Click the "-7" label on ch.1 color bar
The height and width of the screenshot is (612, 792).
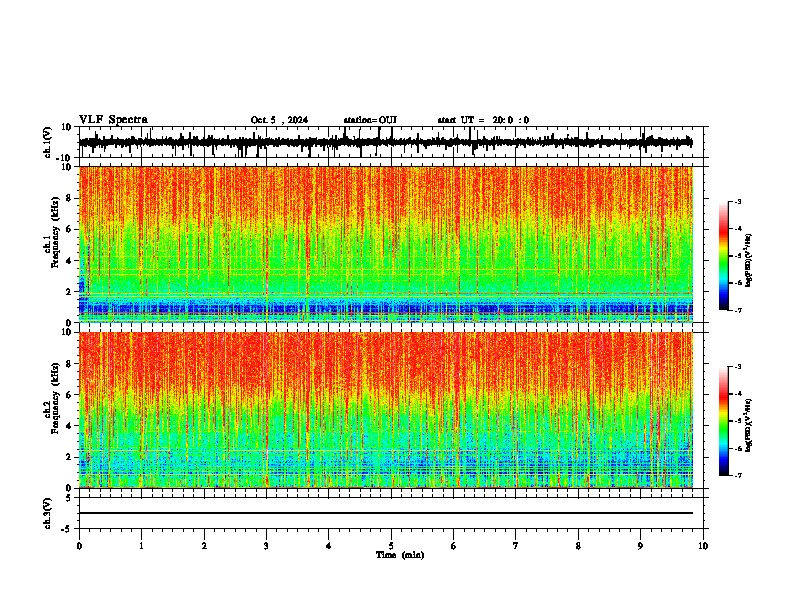(737, 310)
